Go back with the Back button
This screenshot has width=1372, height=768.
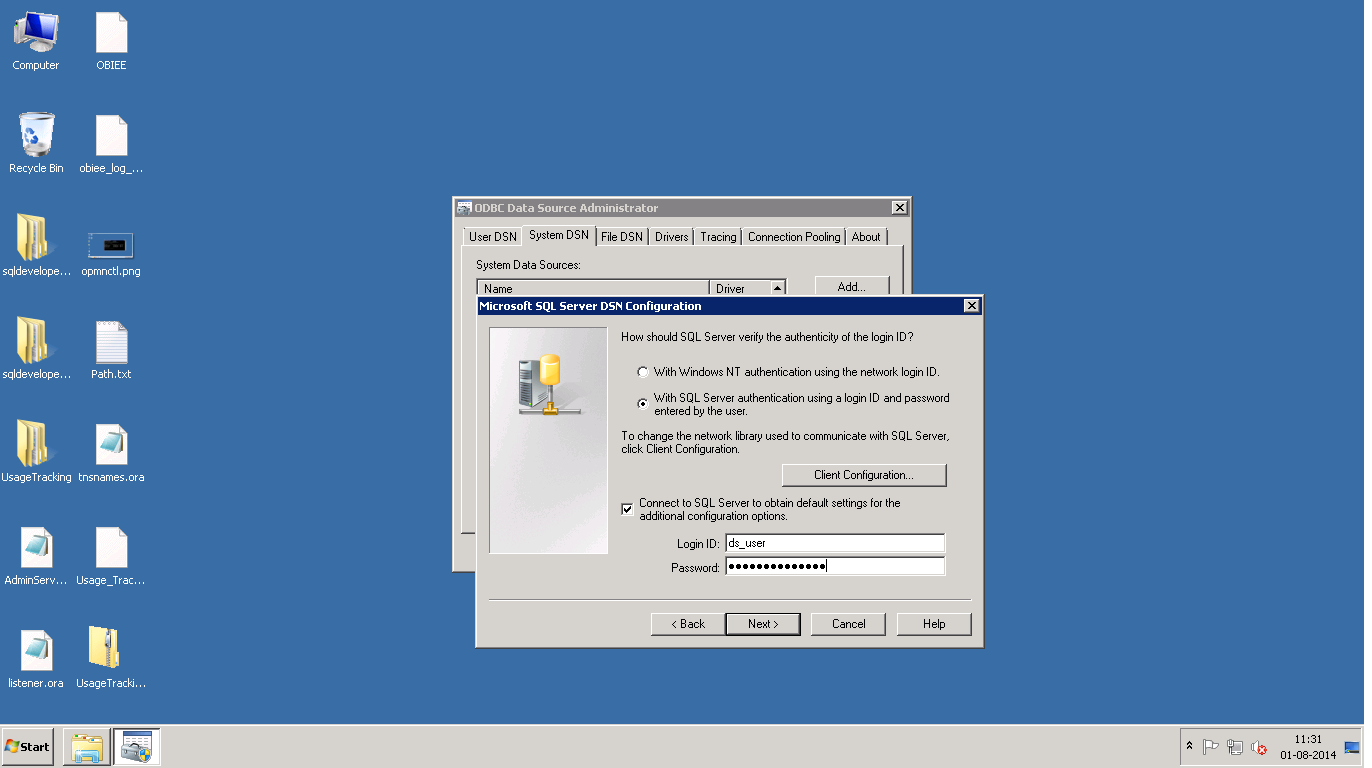pos(686,624)
